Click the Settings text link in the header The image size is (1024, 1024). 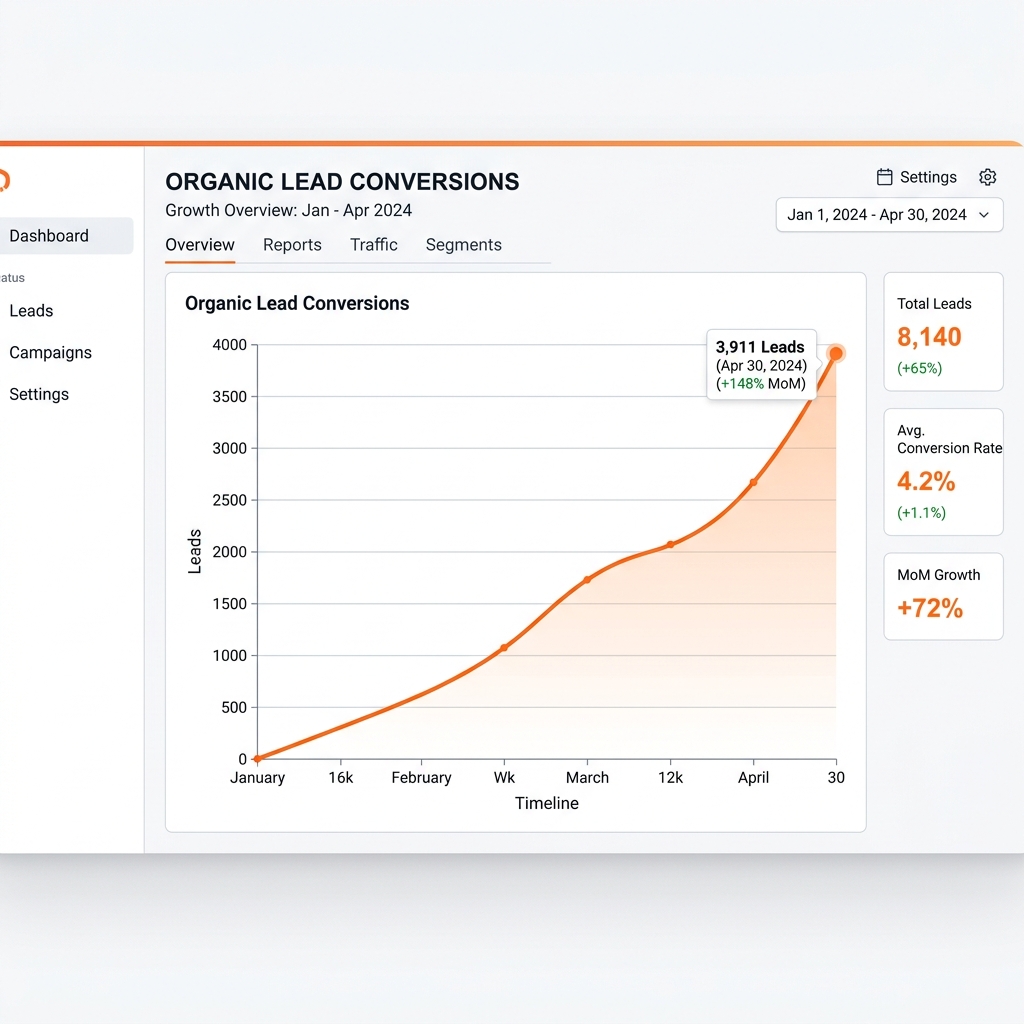click(928, 177)
